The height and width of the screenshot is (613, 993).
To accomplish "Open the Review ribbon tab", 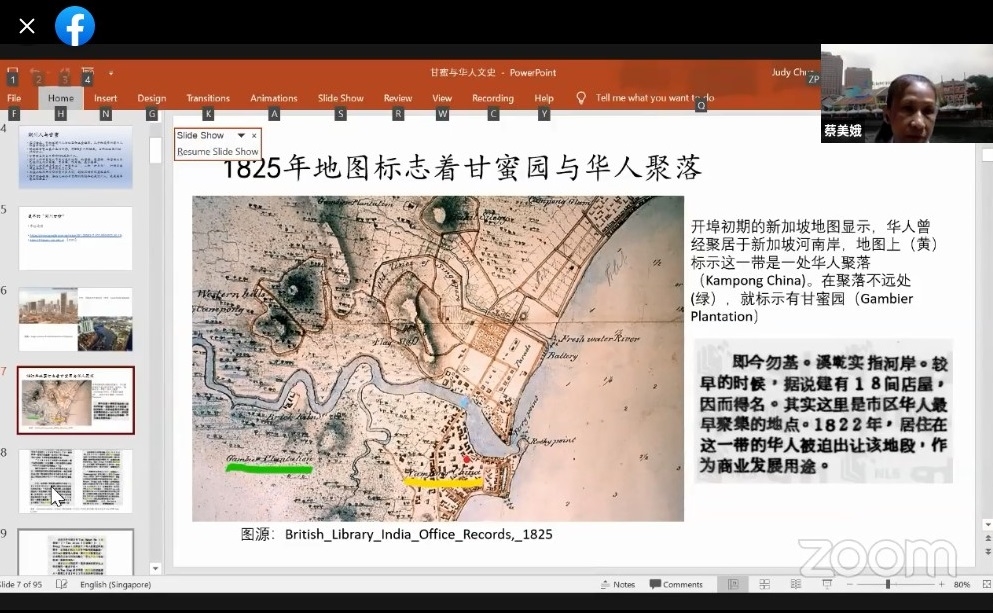I will coord(398,98).
